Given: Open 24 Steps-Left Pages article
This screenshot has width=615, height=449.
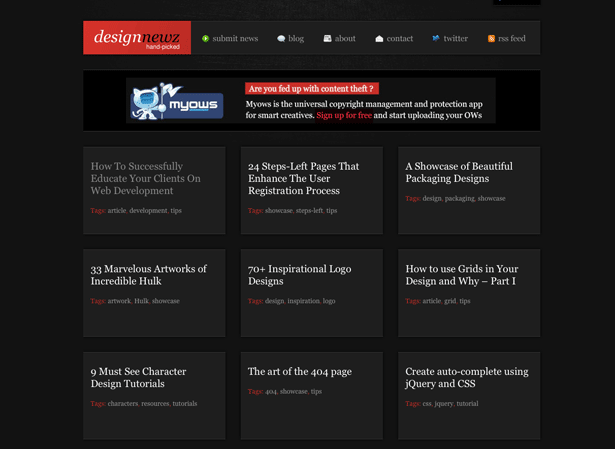Looking at the screenshot, I should tap(303, 178).
